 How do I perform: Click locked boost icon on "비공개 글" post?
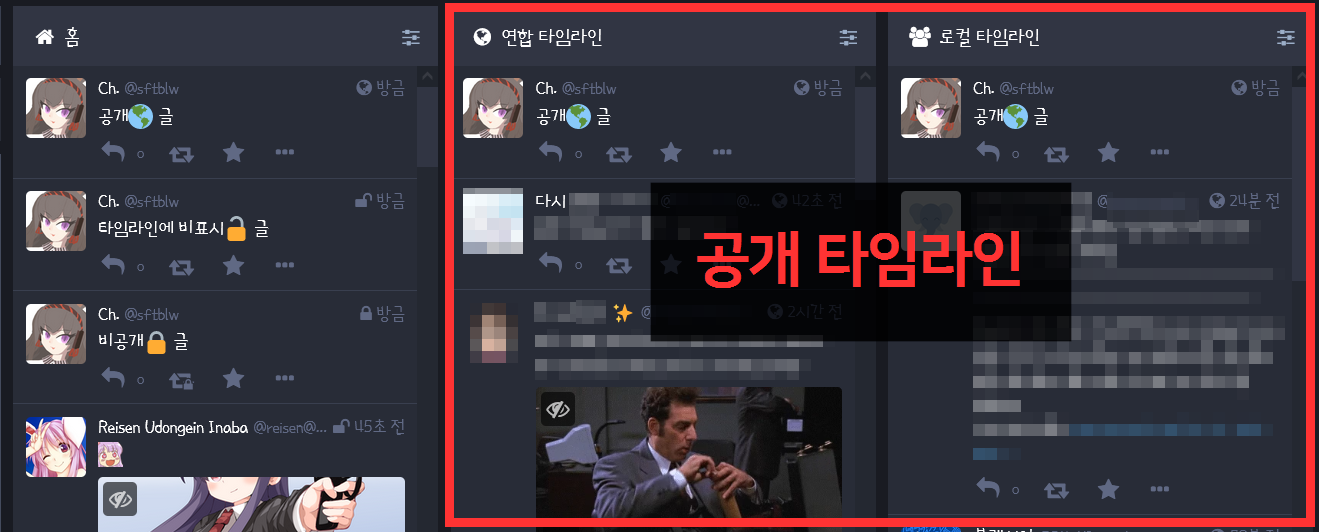pyautogui.click(x=182, y=379)
